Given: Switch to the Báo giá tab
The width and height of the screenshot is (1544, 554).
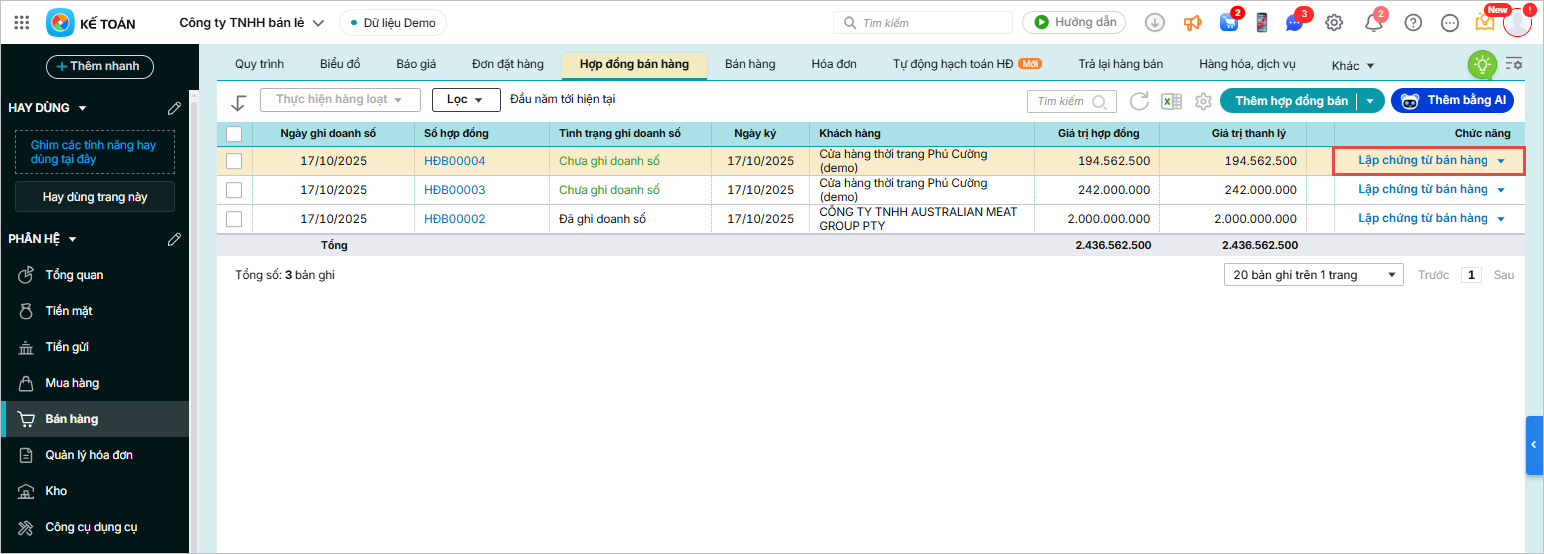Looking at the screenshot, I should [x=416, y=64].
